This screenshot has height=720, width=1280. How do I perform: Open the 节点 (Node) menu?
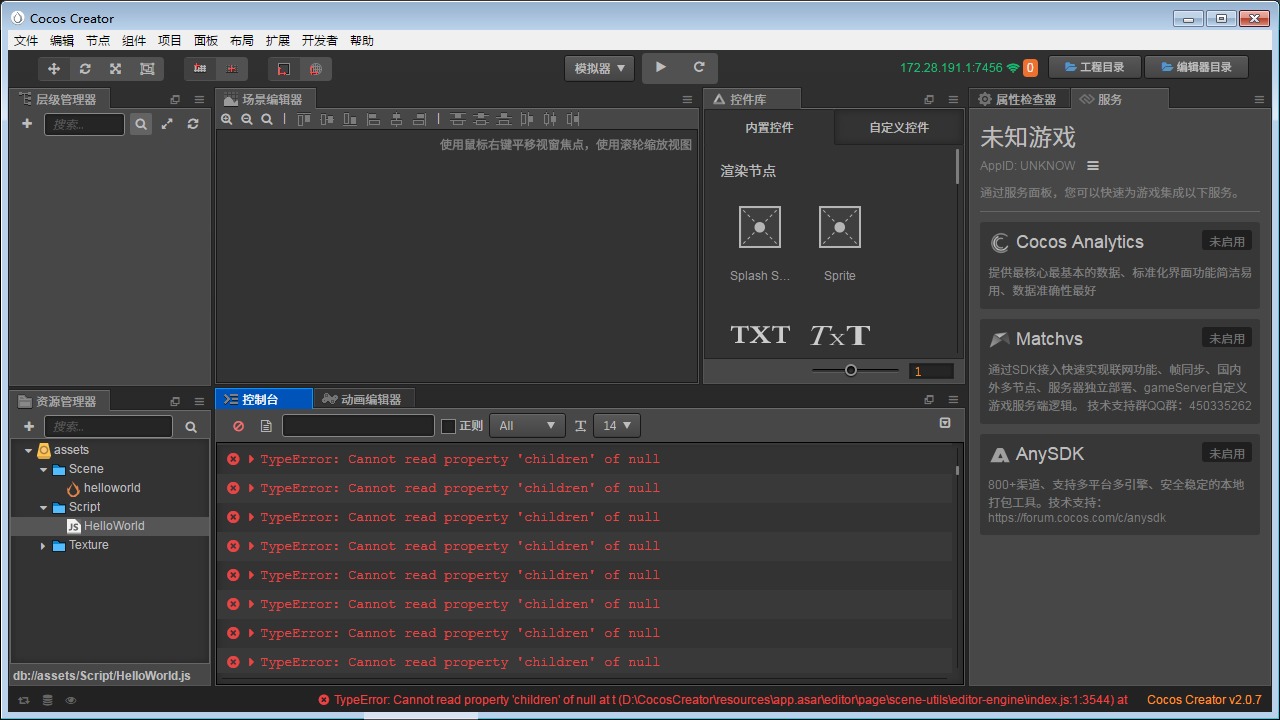pos(98,40)
